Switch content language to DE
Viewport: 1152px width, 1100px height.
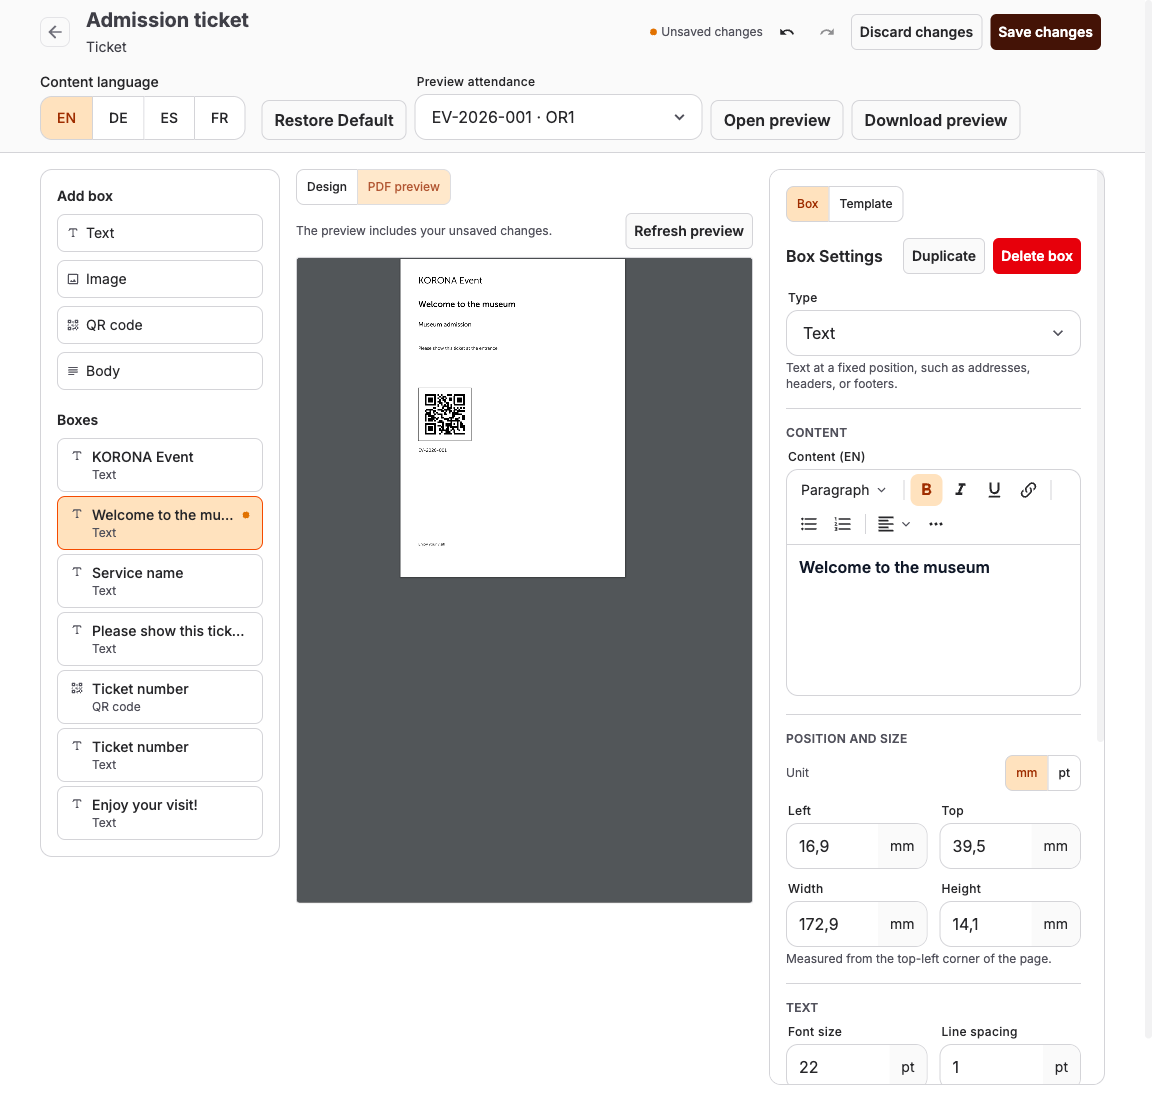[118, 118]
